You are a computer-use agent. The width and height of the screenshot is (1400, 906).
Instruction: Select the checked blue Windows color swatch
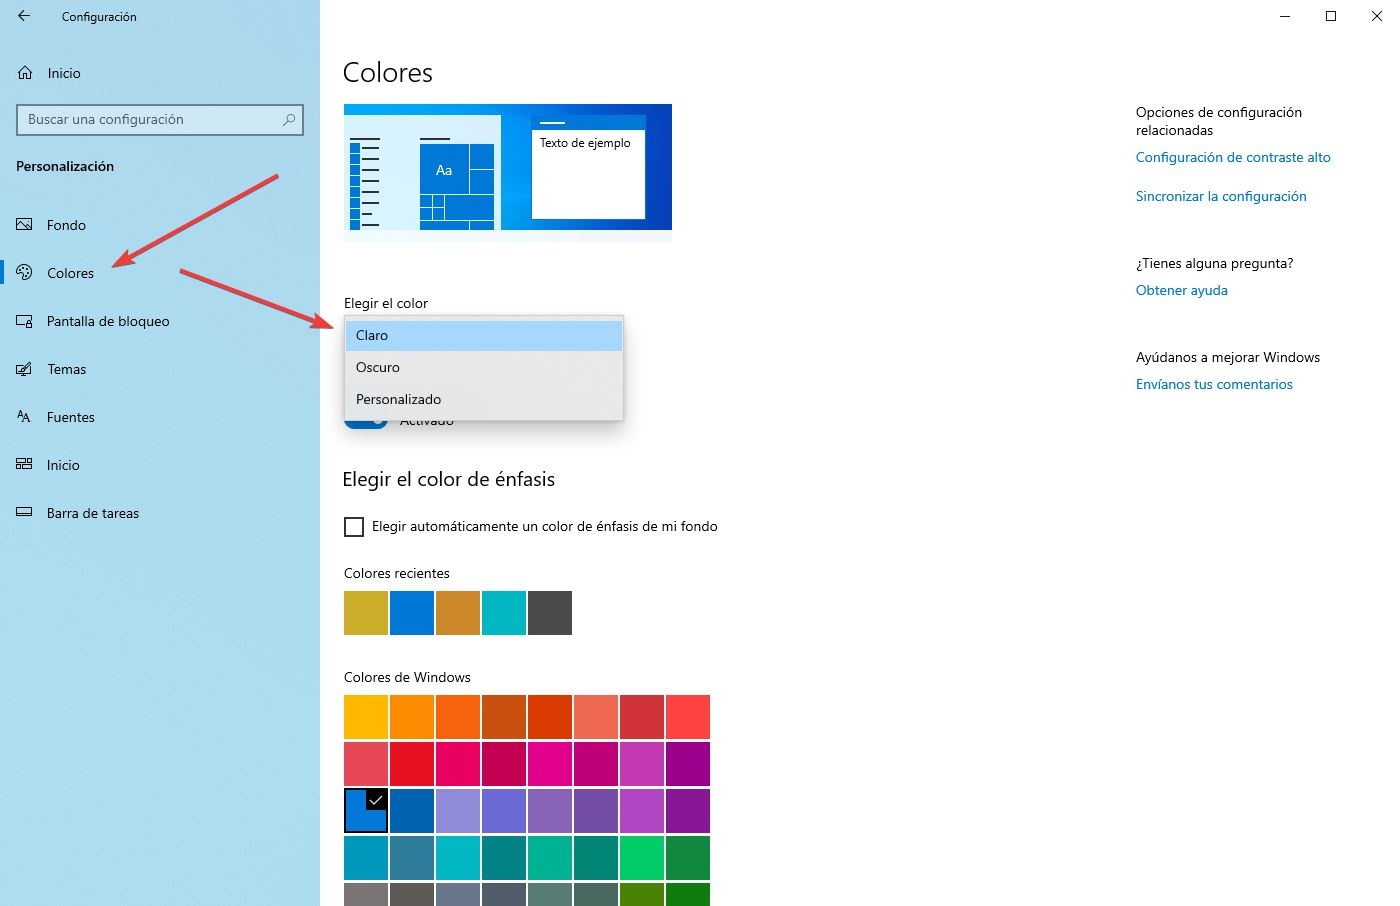click(x=366, y=811)
